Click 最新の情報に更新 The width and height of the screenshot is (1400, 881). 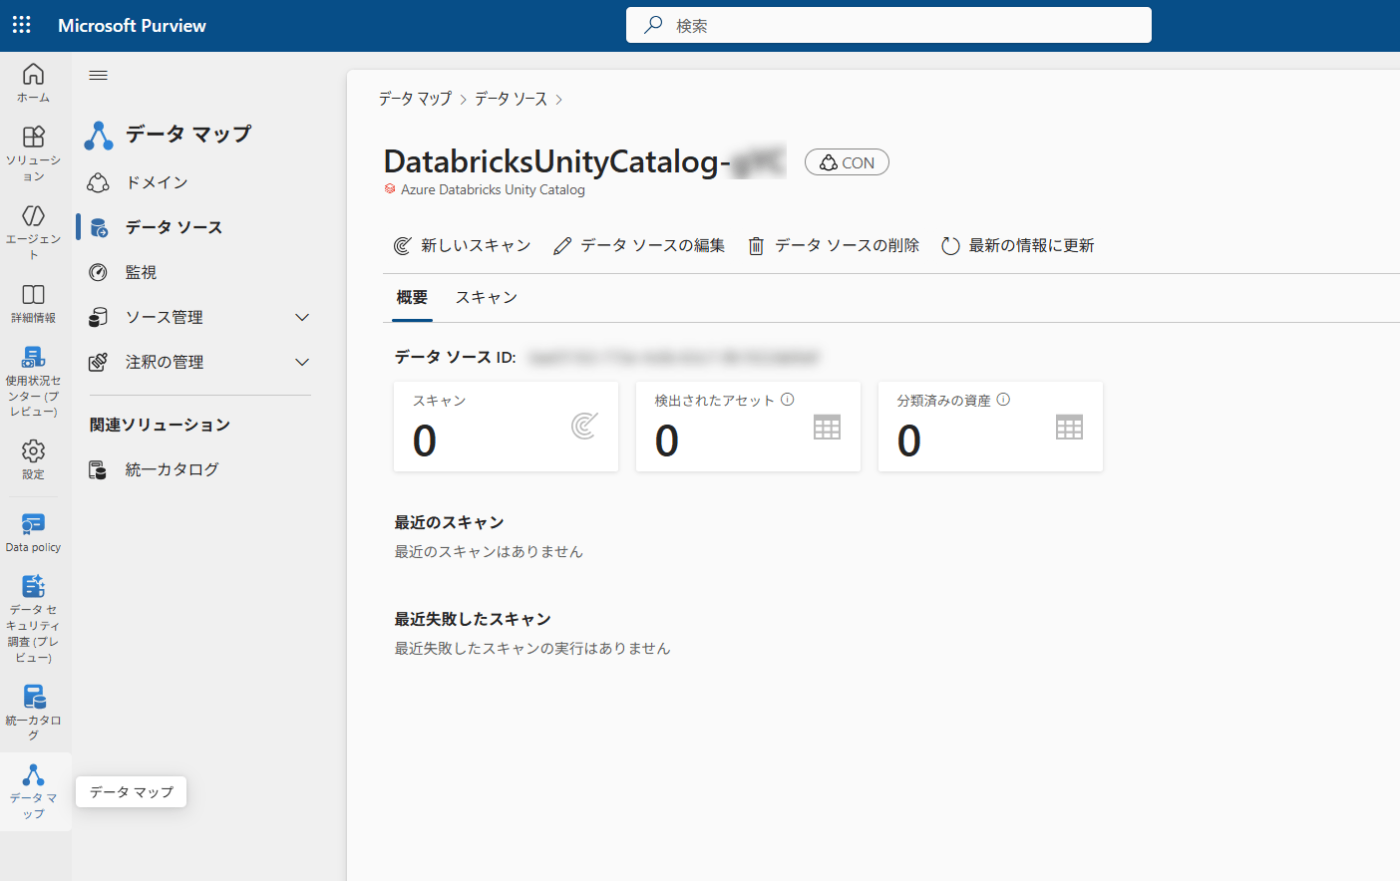point(1017,245)
